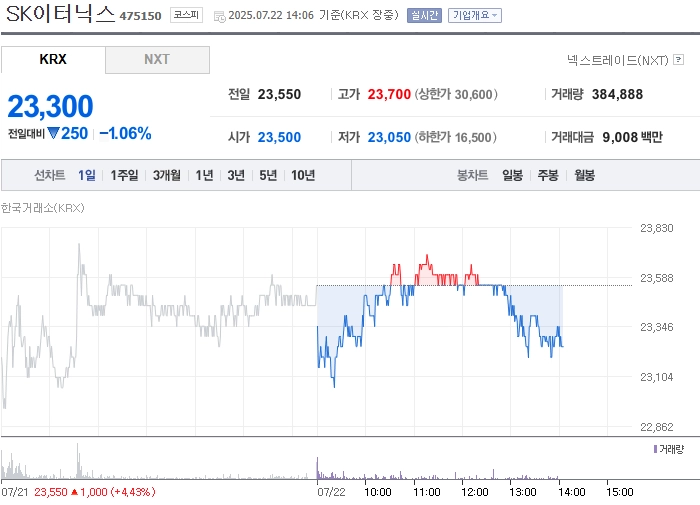Image resolution: width=700 pixels, height=505 pixels.
Task: Select the 1일 line chart period
Action: click(87, 175)
